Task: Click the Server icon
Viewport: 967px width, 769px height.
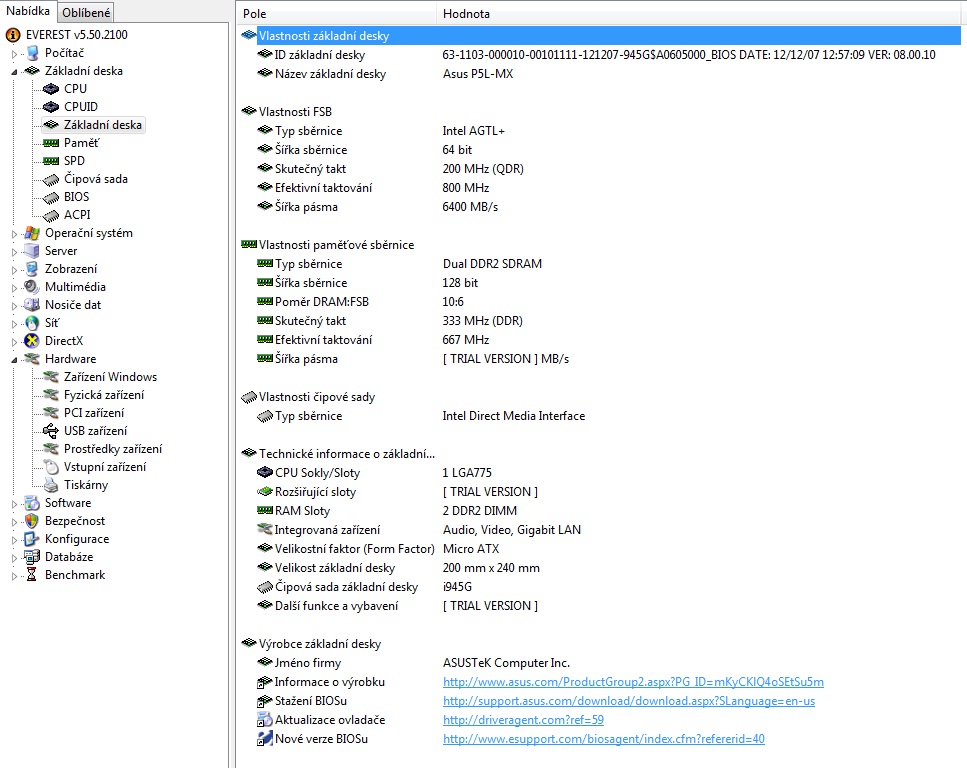Action: point(32,251)
